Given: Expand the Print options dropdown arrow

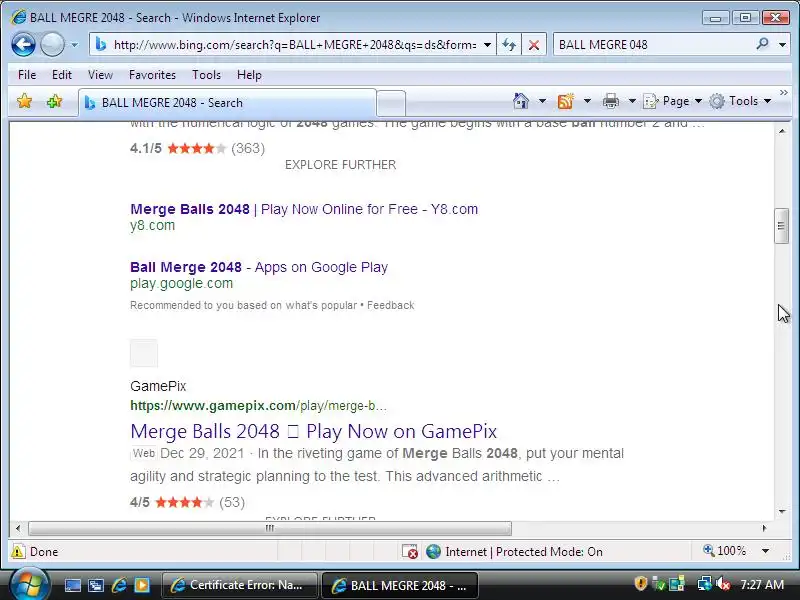Looking at the screenshot, I should coord(632,101).
